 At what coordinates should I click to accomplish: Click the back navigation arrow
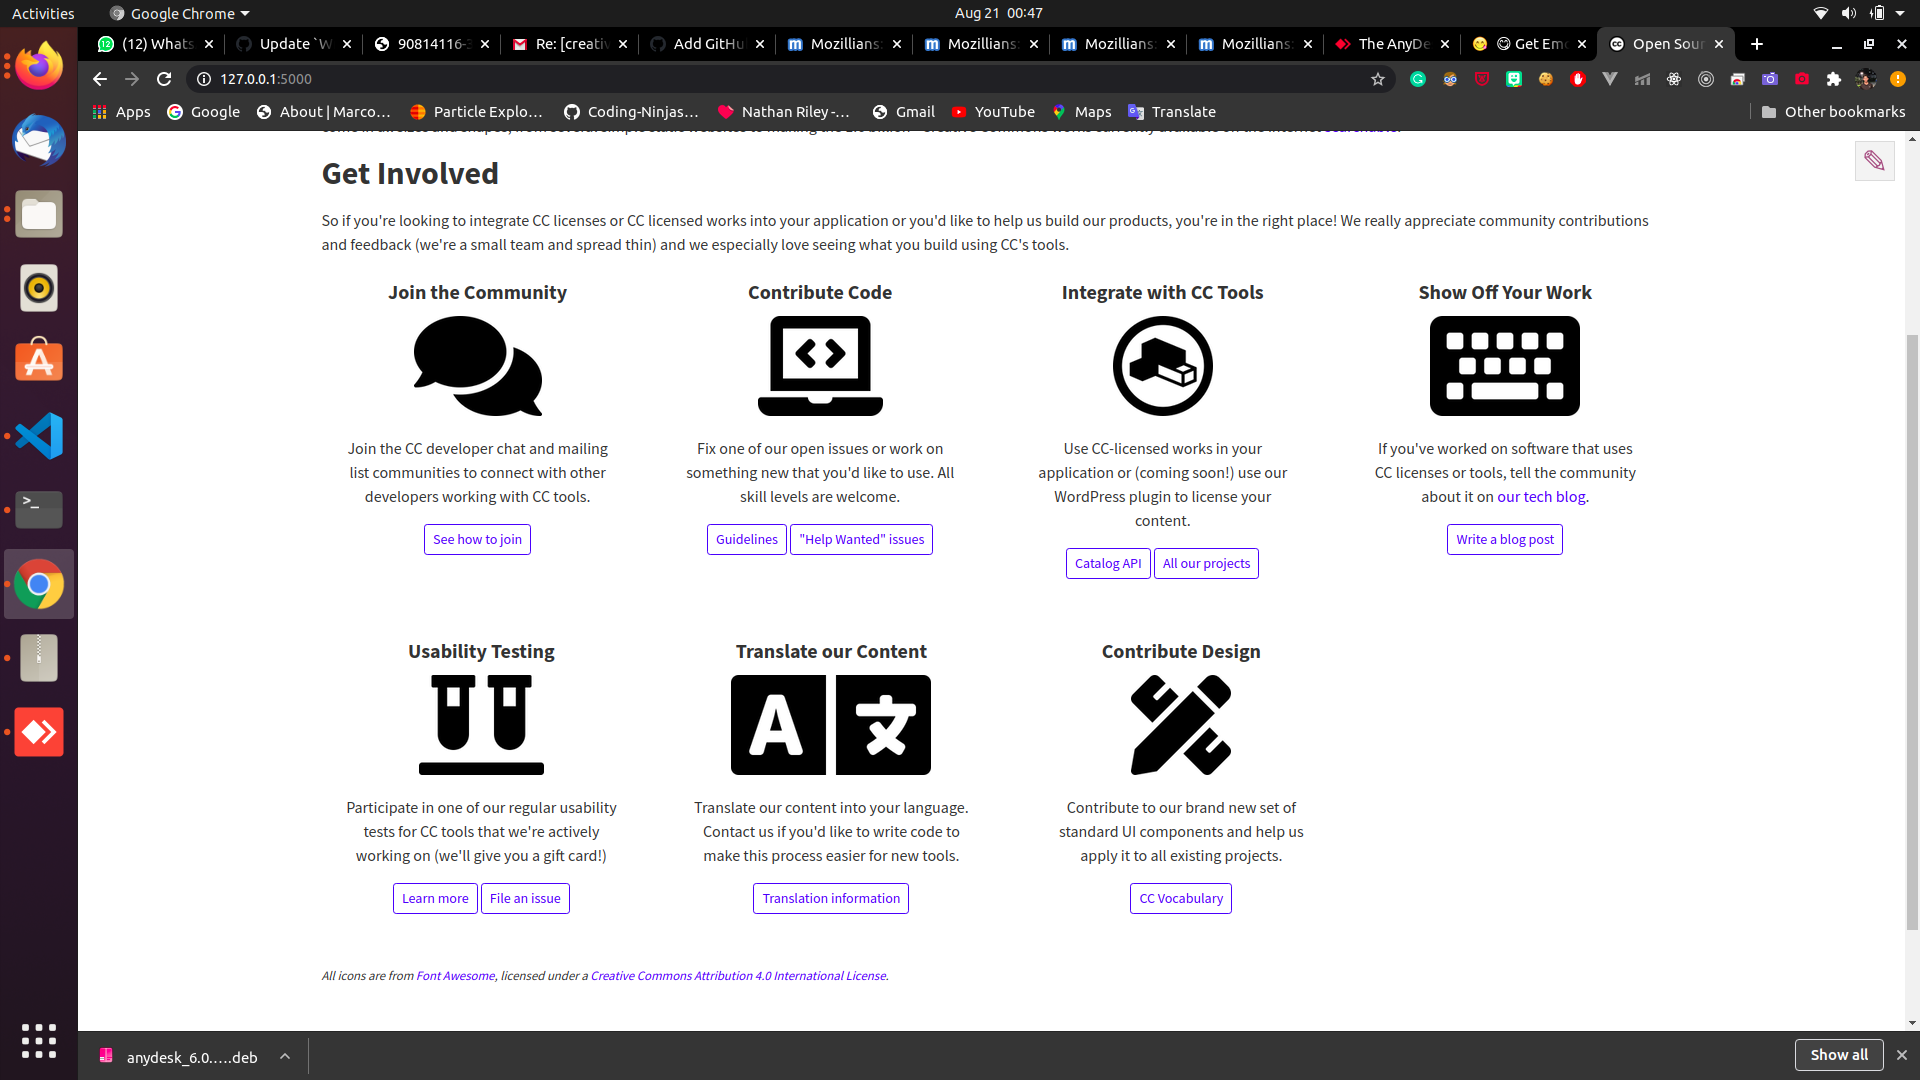coord(99,79)
